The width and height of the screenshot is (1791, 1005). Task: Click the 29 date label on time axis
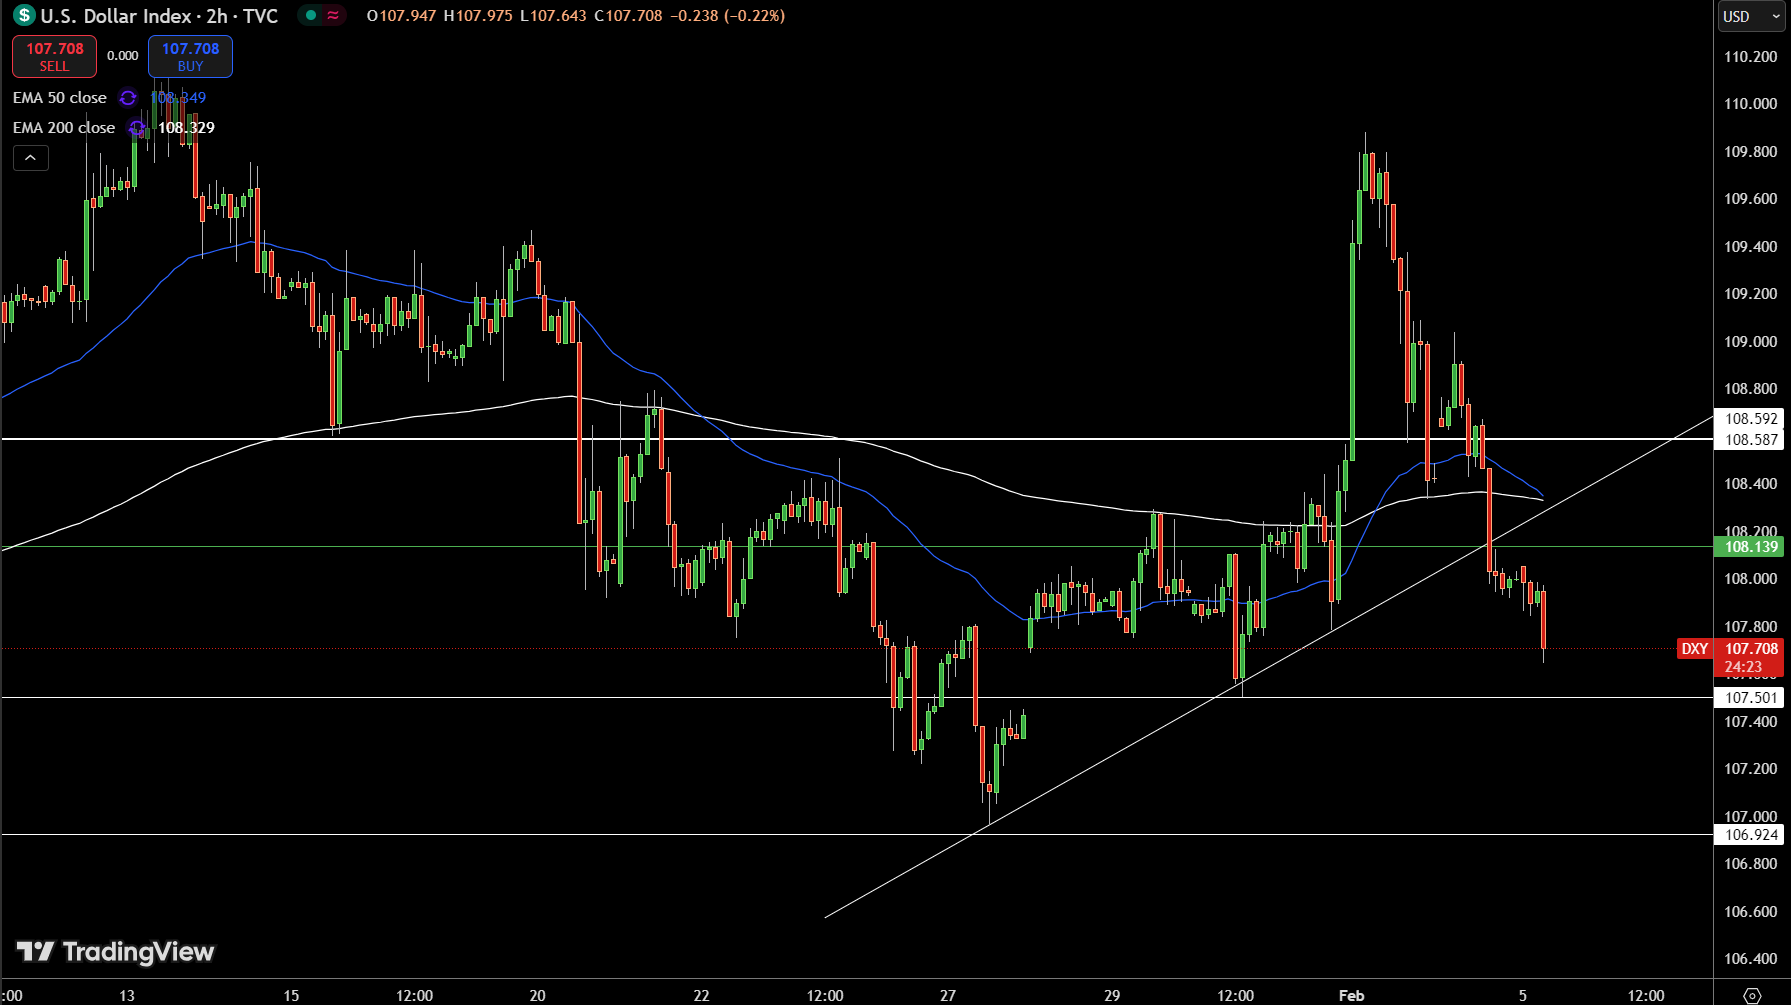coord(1112,996)
